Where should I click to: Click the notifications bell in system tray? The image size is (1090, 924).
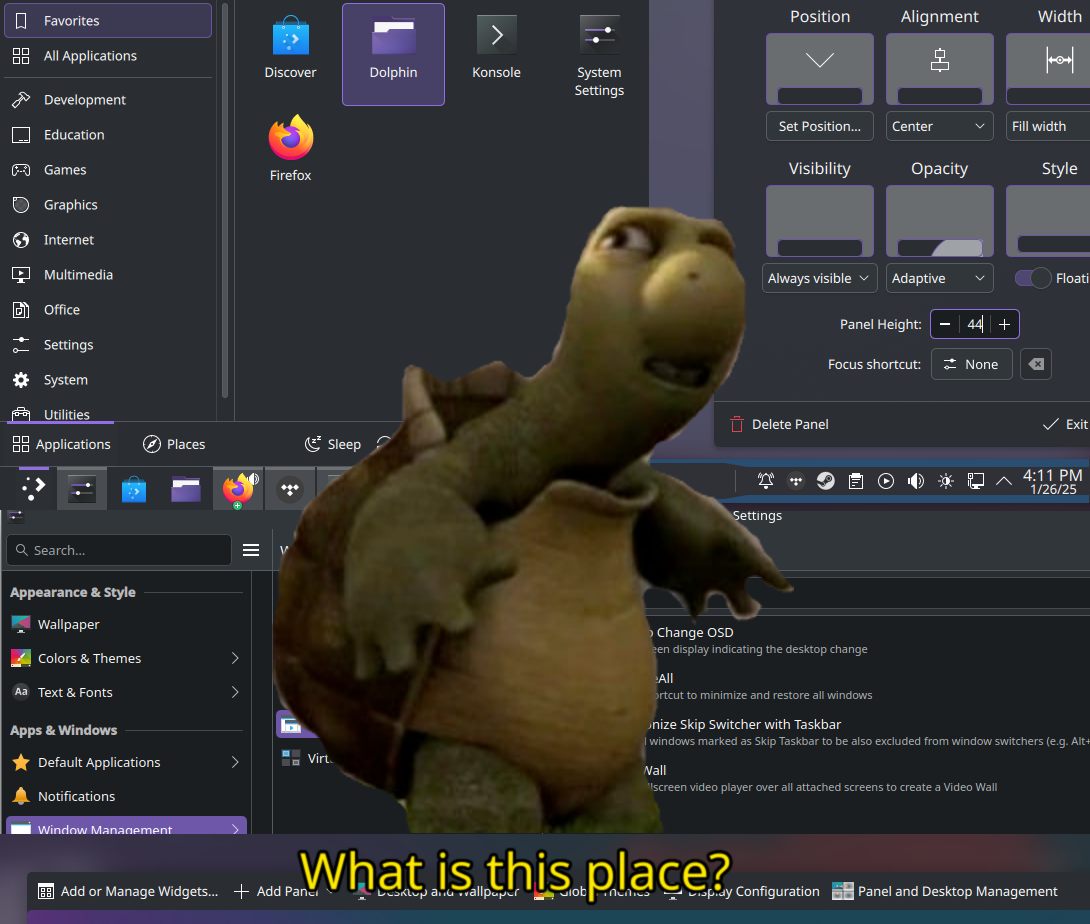click(x=765, y=481)
